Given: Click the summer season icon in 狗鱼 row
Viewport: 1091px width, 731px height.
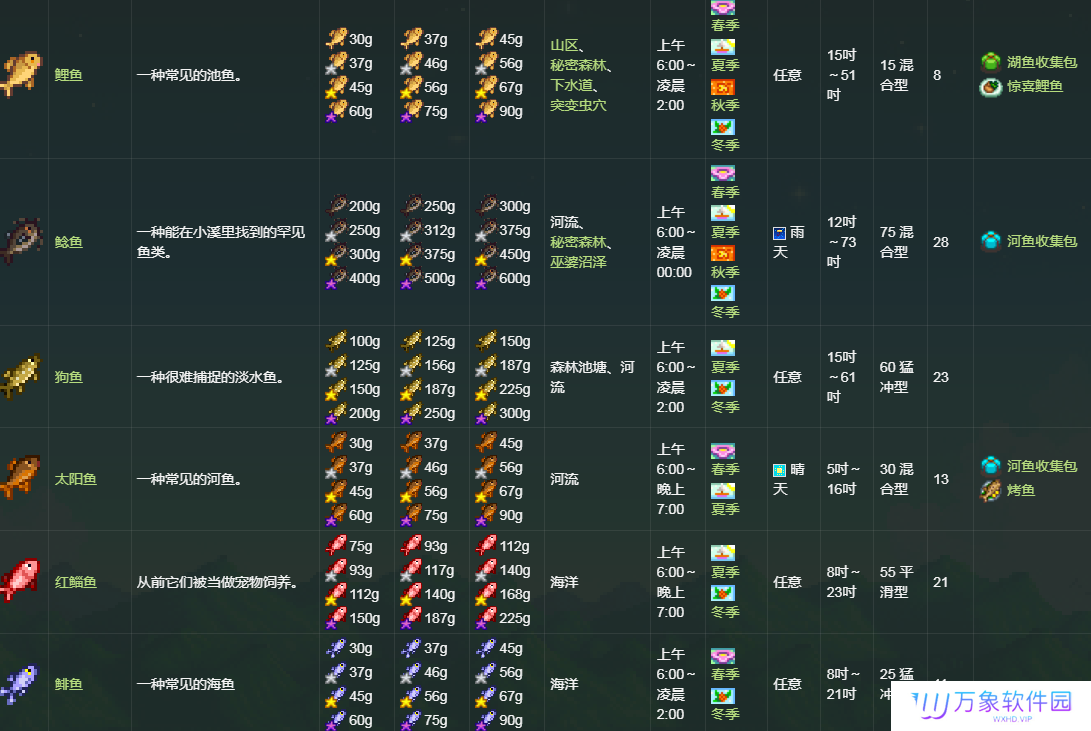Looking at the screenshot, I should (723, 348).
